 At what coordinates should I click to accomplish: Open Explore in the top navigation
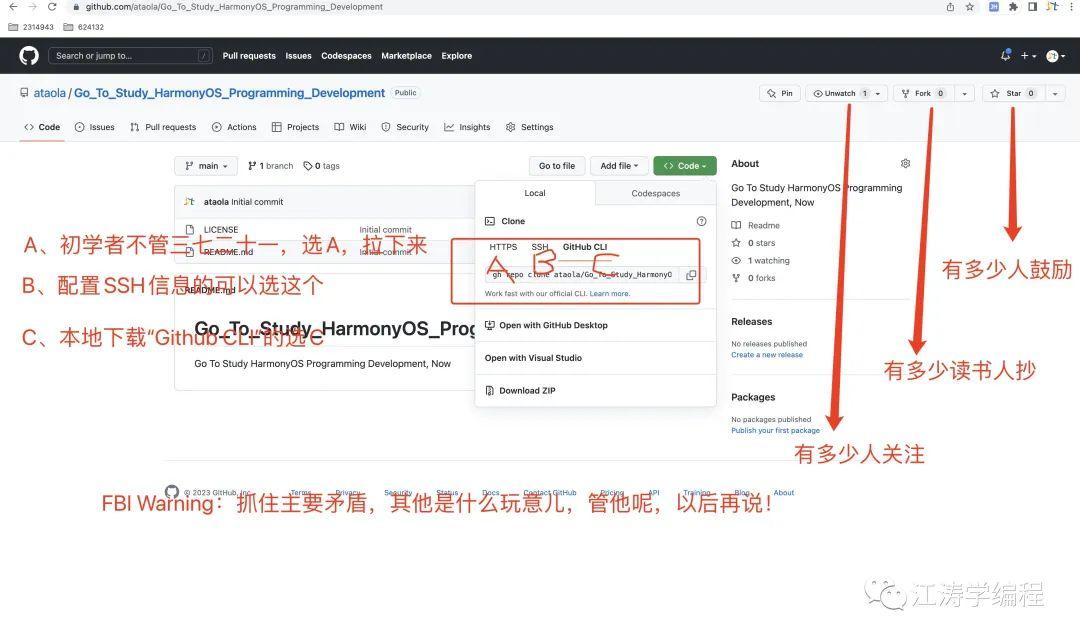457,56
